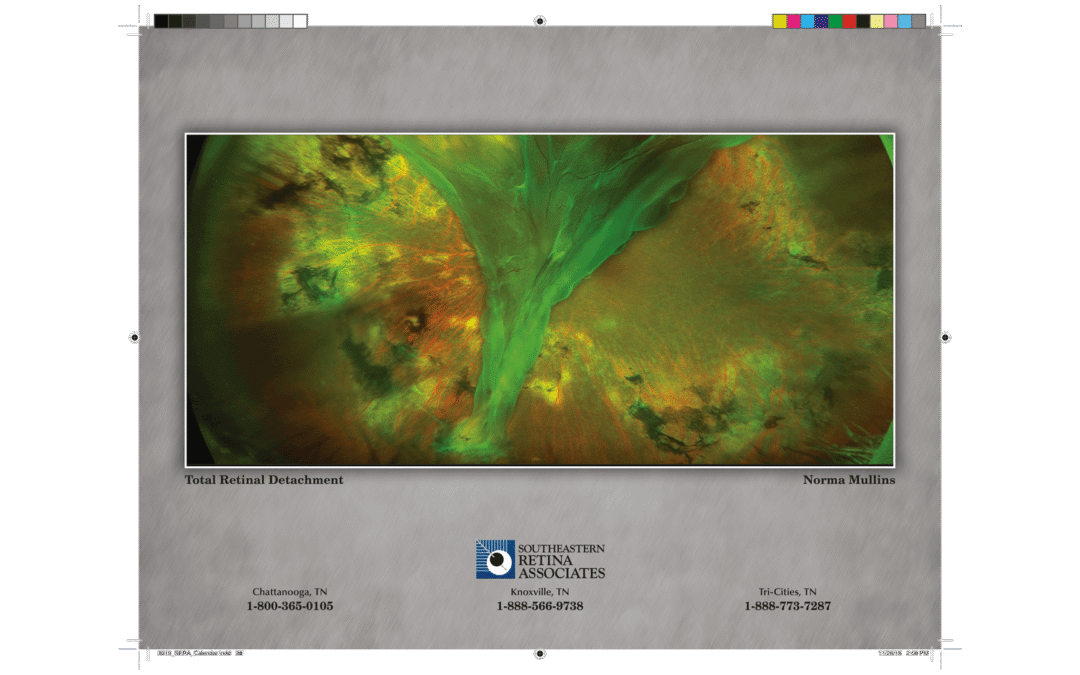This screenshot has height=675, width=1080.
Task: Select the magenta swatch in color bar
Action: point(793,21)
